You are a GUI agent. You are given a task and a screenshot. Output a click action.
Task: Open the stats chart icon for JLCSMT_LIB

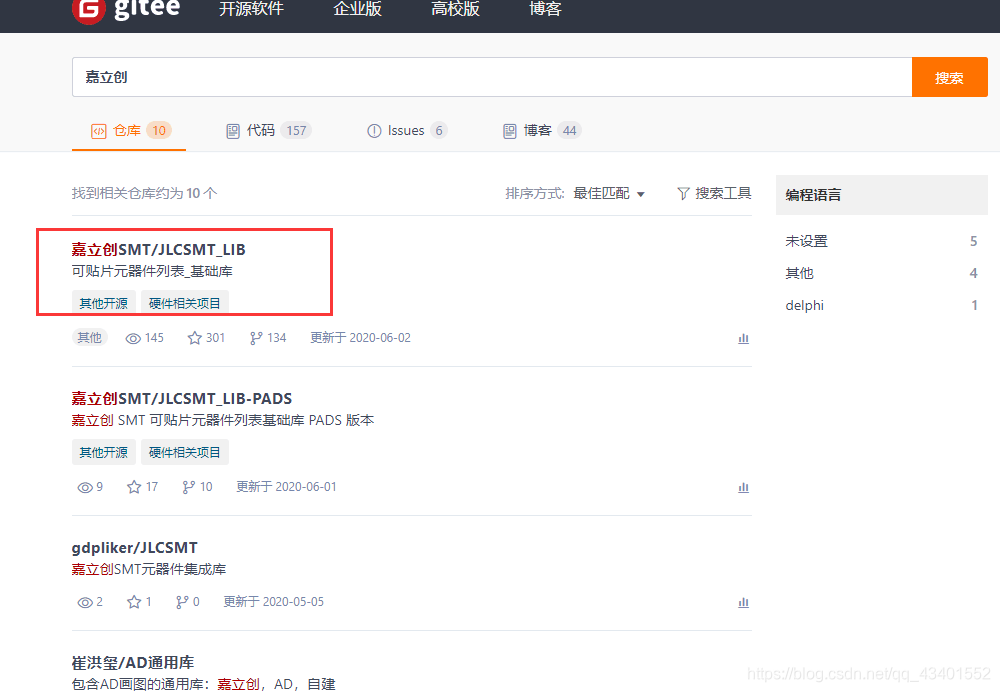[743, 338]
